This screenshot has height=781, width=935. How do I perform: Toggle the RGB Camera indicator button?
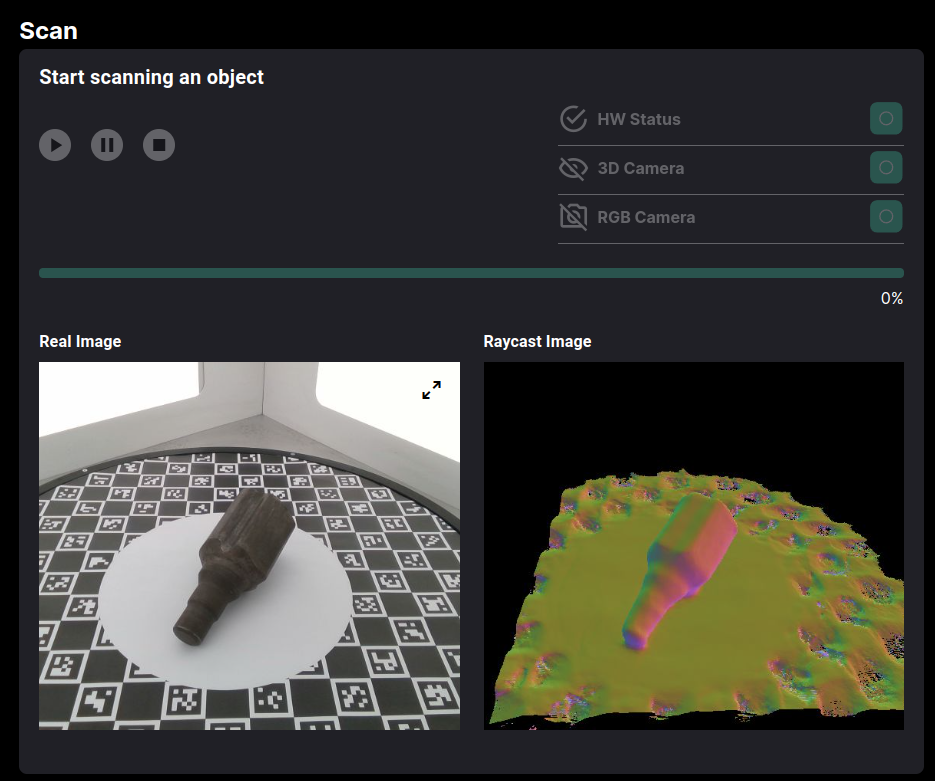[x=886, y=216]
